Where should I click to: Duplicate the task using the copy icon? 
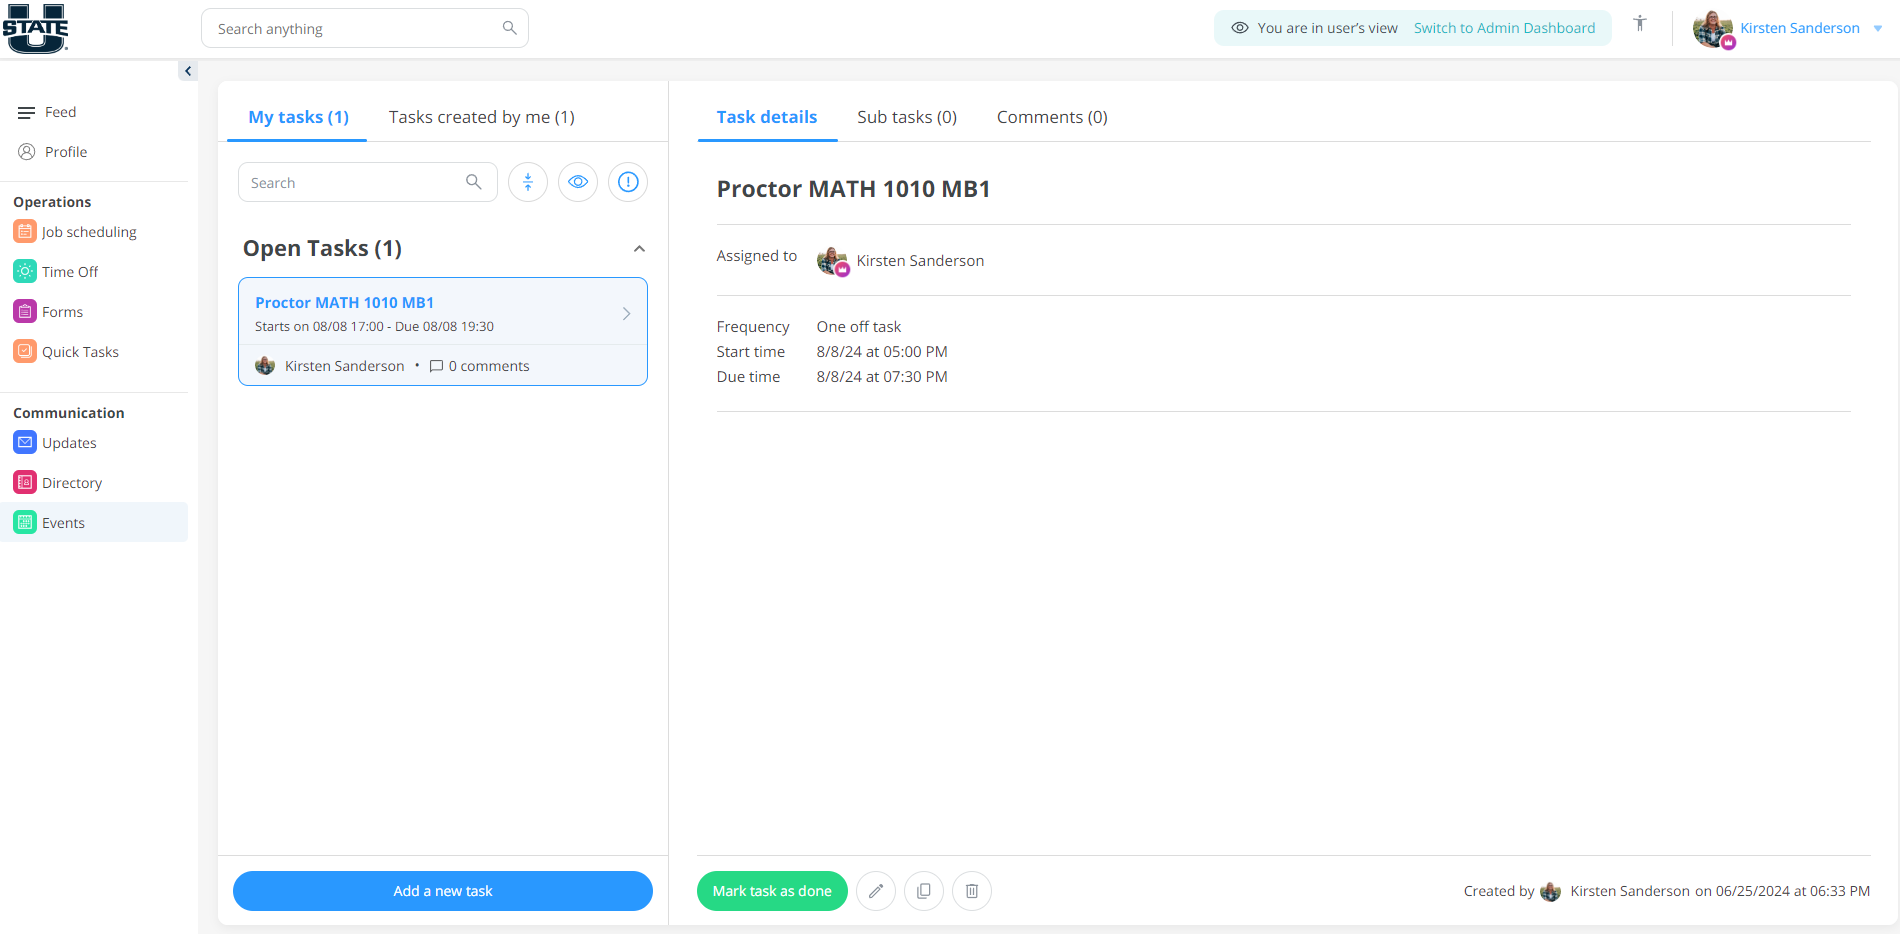coord(924,891)
